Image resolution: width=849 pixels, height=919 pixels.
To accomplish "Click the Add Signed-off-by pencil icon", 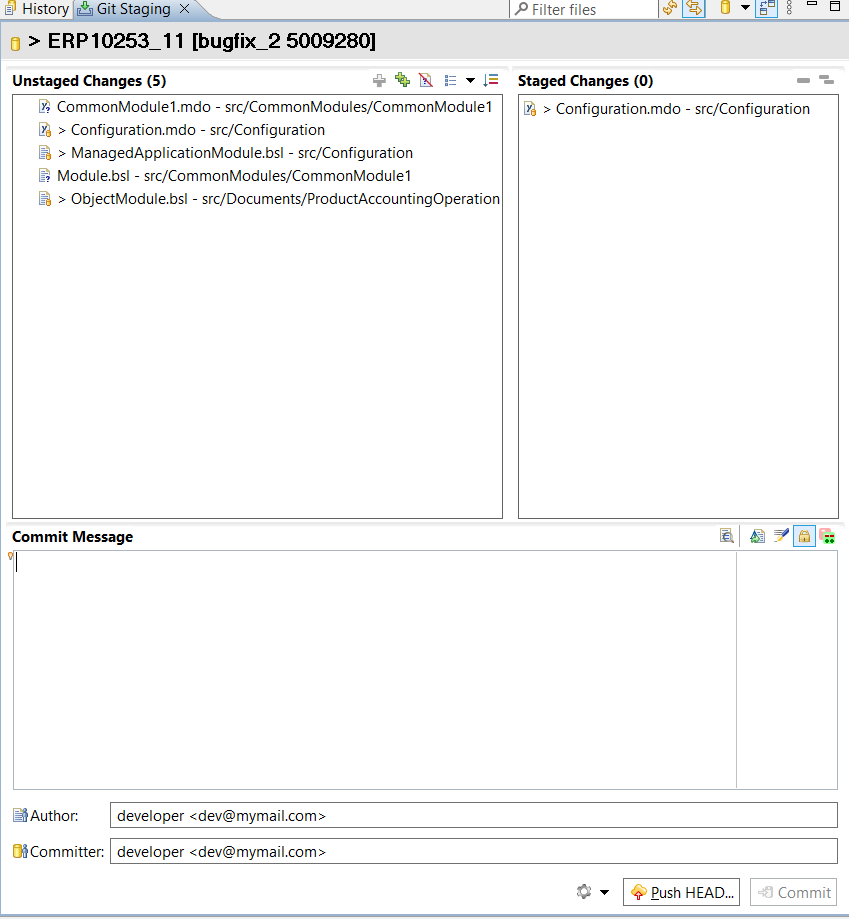I will [x=781, y=536].
